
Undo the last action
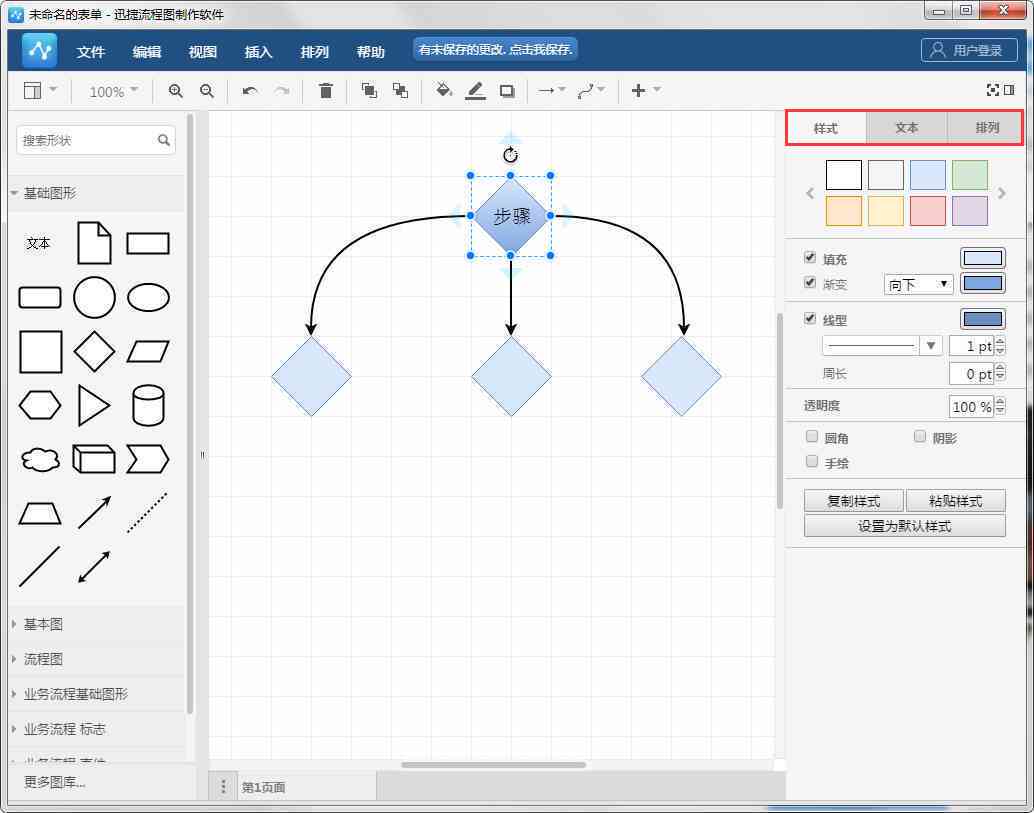point(250,91)
